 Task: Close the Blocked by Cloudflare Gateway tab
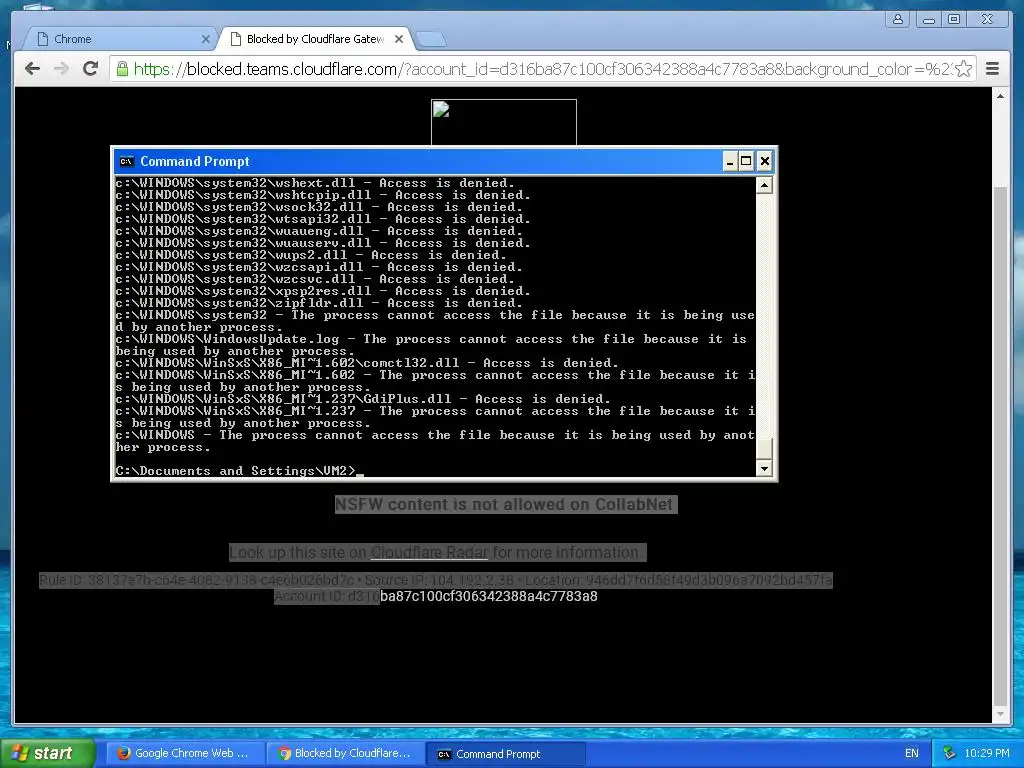[399, 39]
